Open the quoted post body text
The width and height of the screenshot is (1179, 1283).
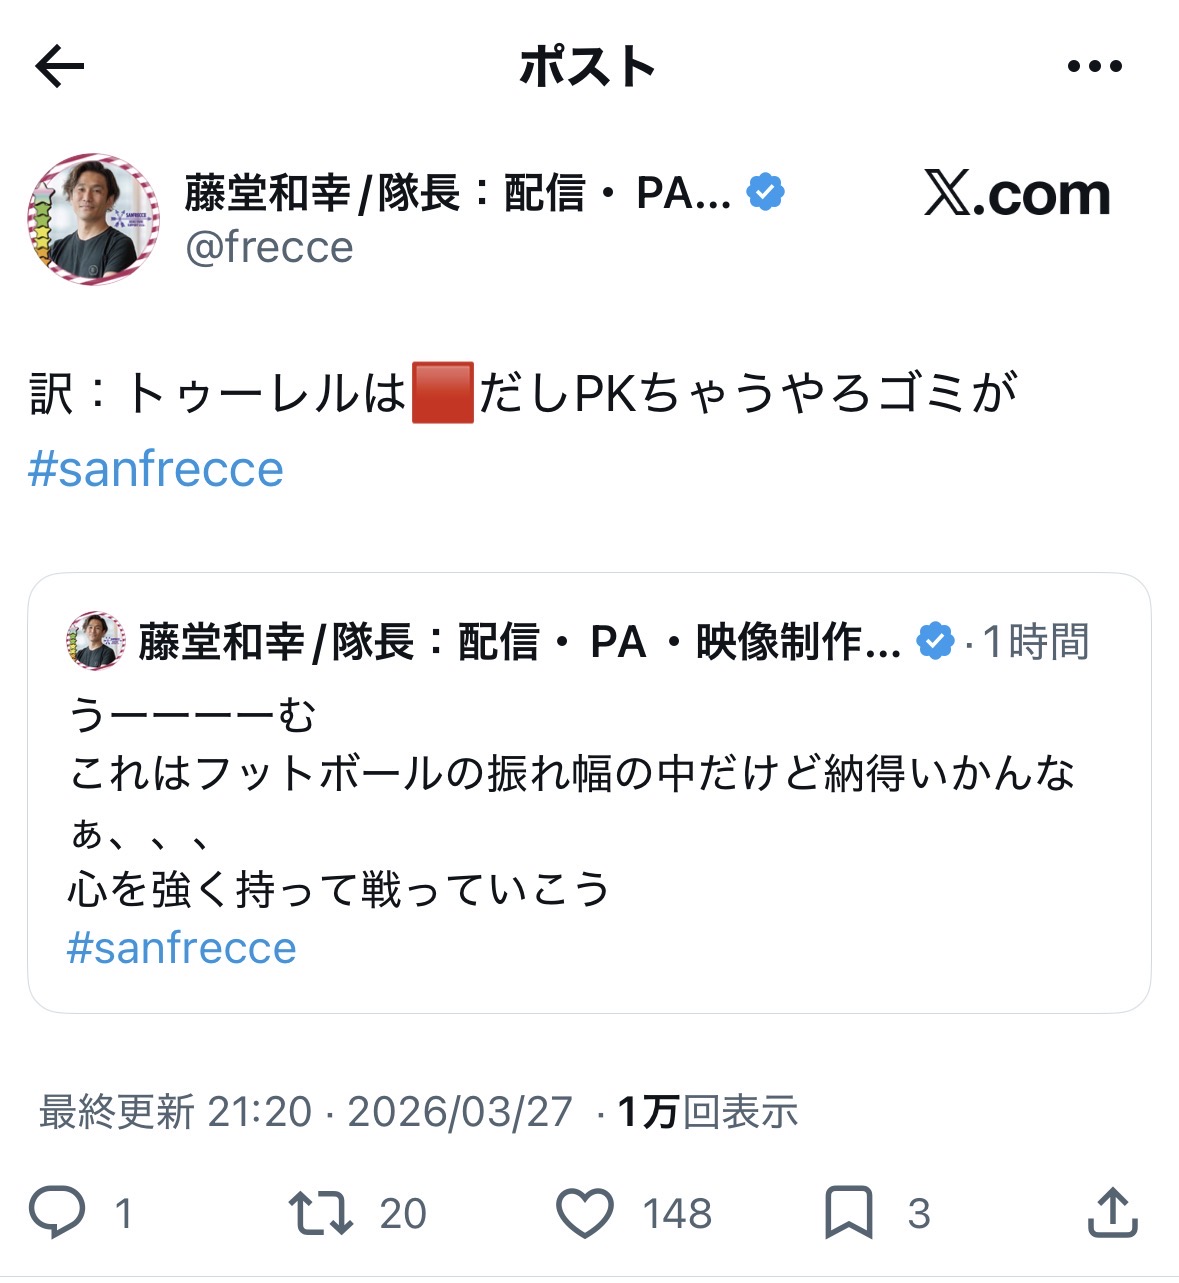[x=570, y=800]
